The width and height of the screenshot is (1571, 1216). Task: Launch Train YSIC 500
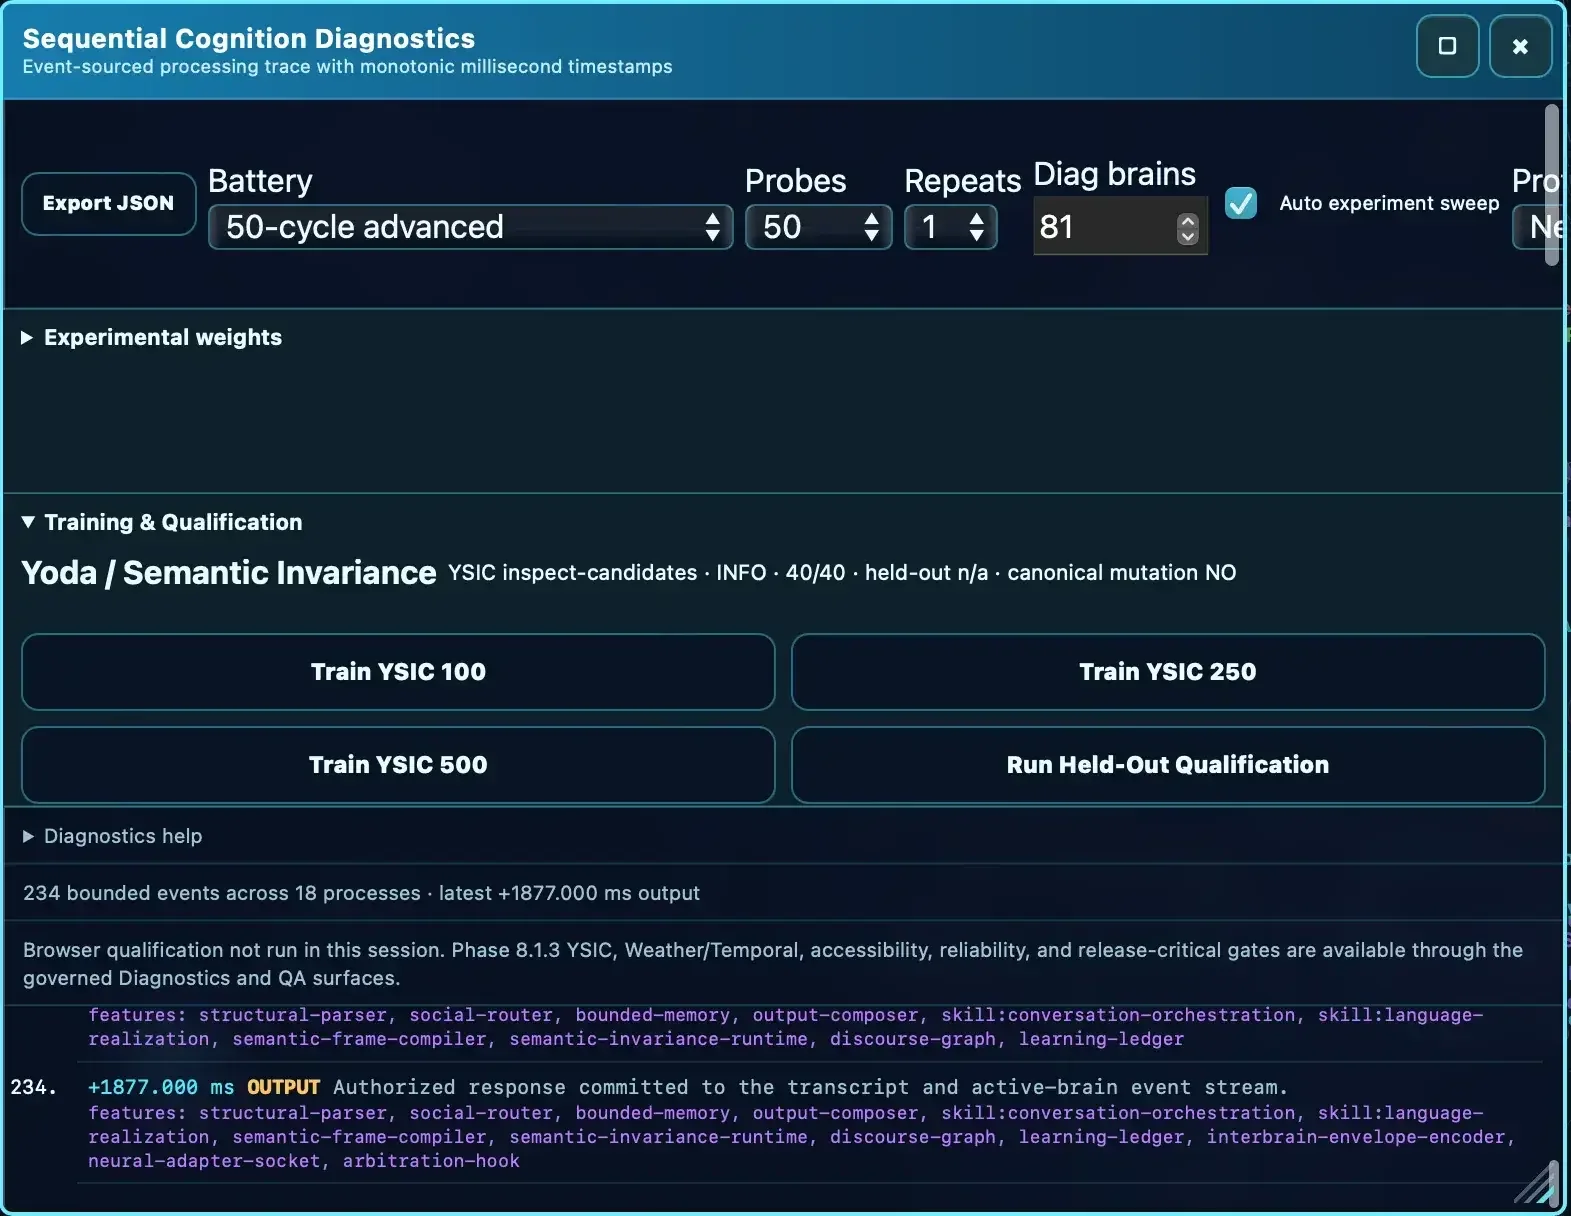[x=398, y=765]
